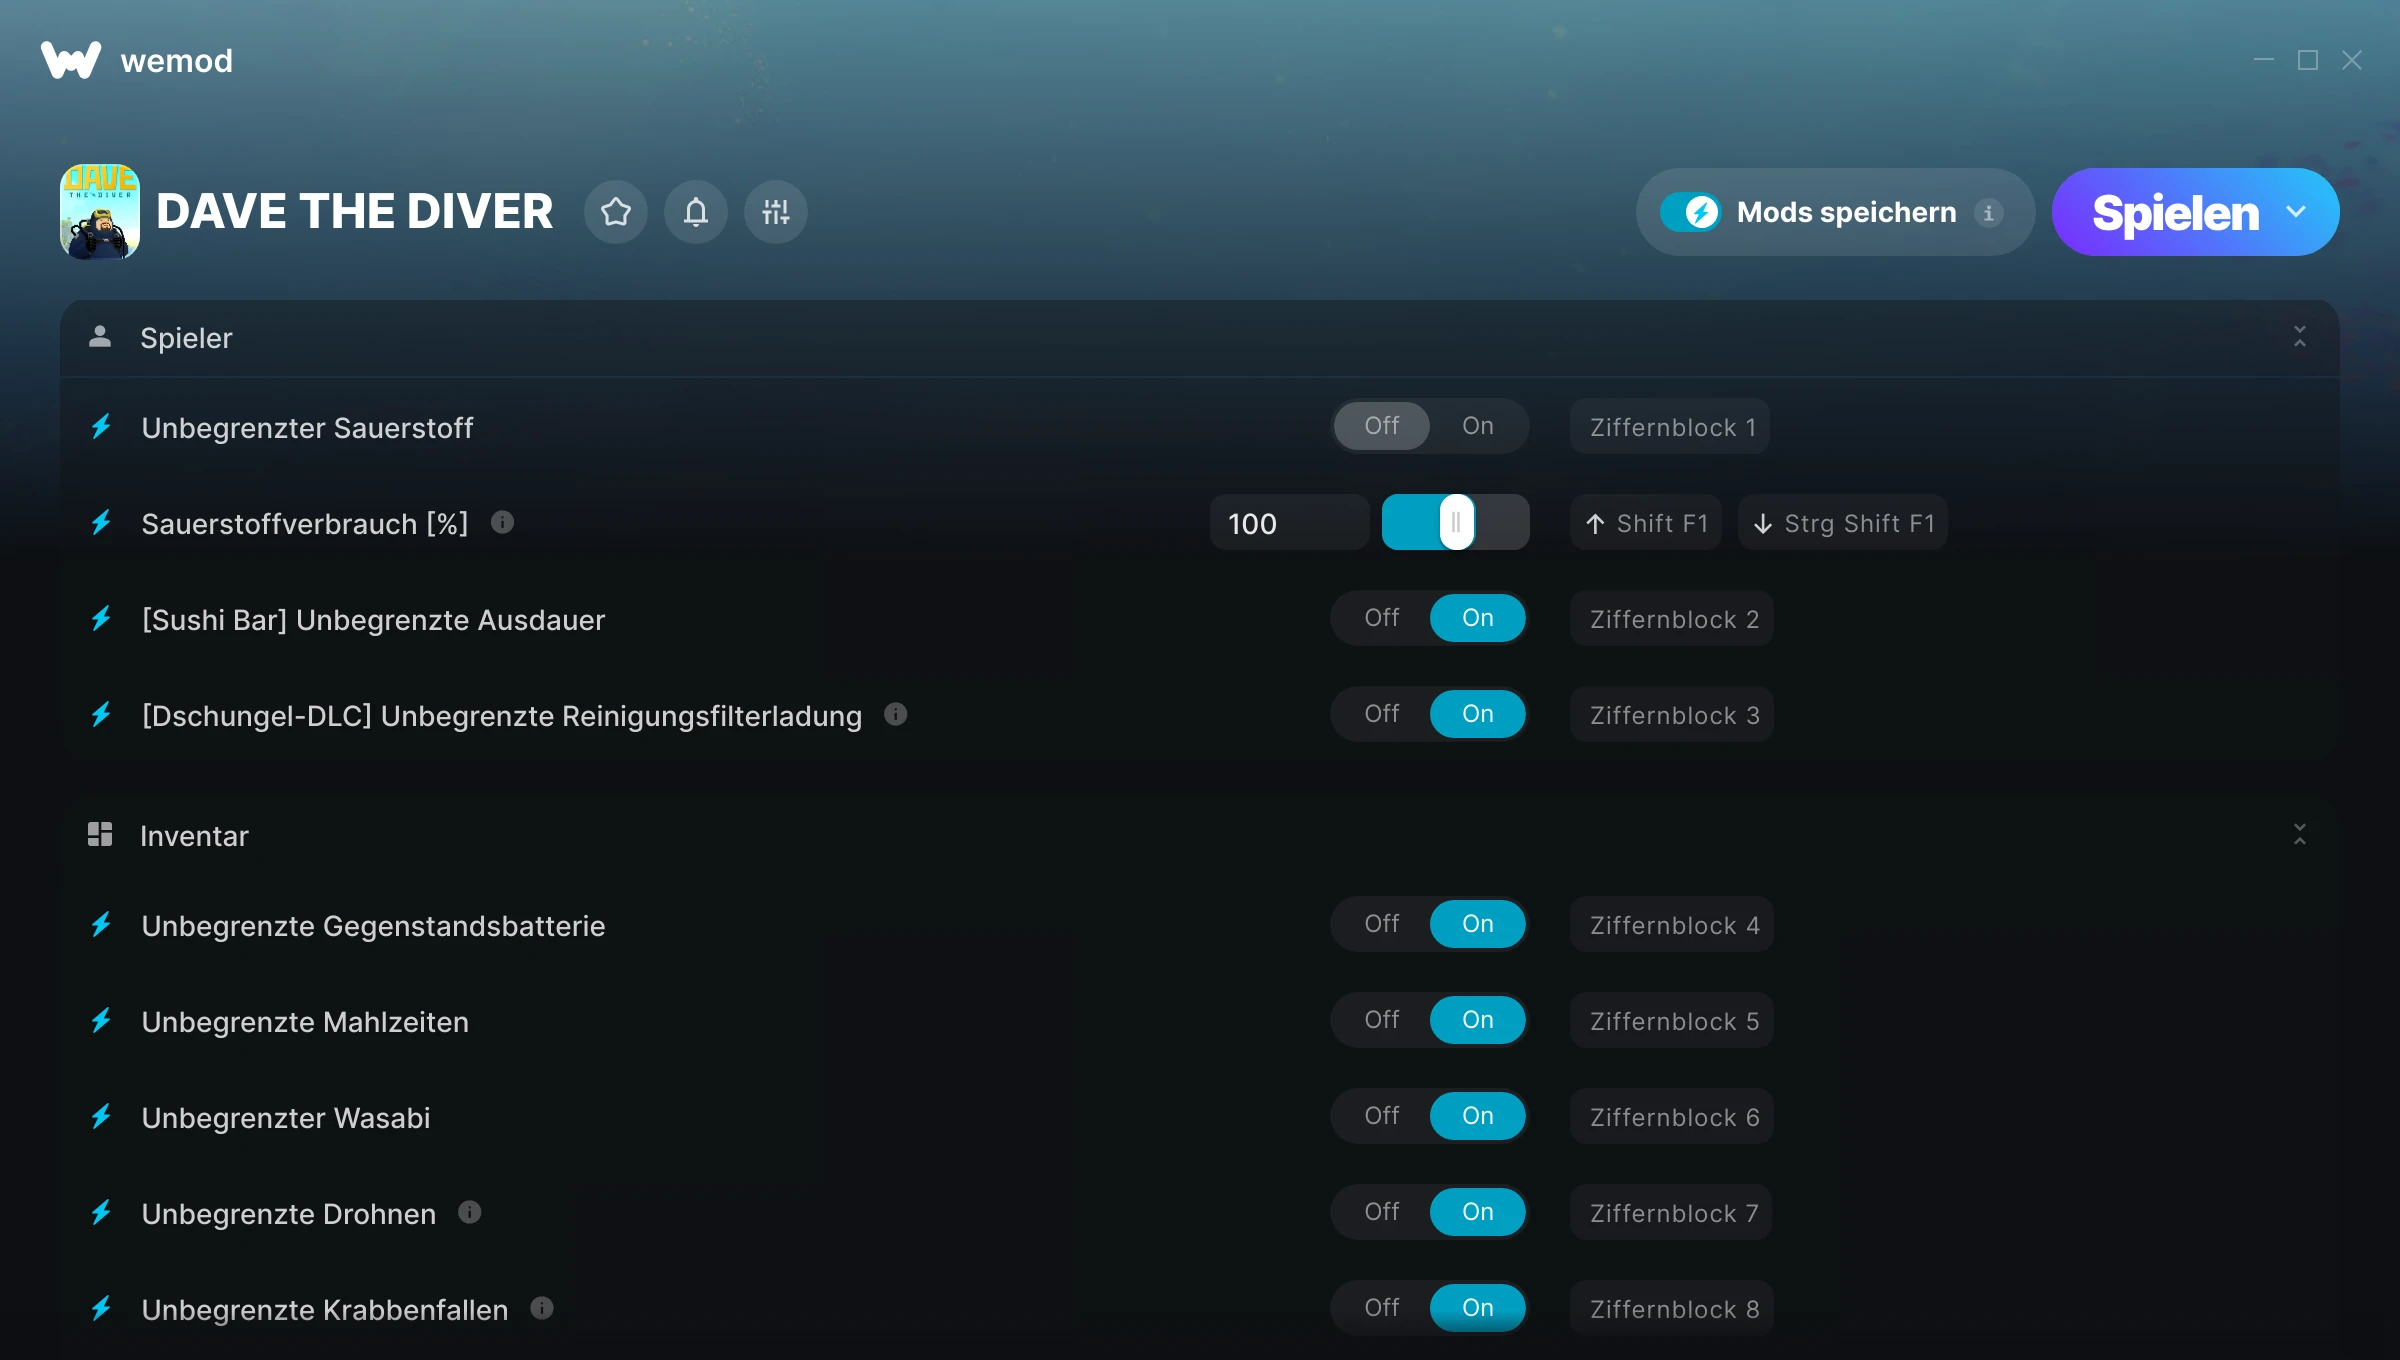This screenshot has height=1360, width=2400.
Task: Click the Inventar section heading
Action: click(x=194, y=836)
